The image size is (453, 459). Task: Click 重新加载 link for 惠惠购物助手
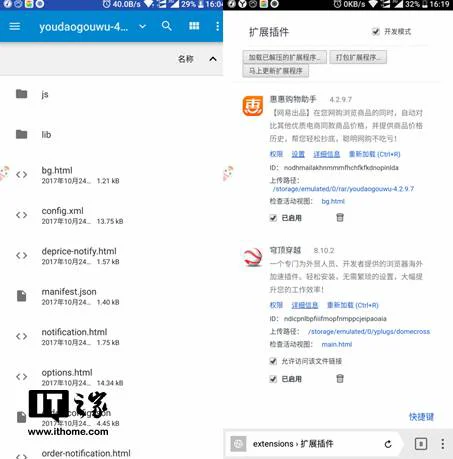[374, 154]
